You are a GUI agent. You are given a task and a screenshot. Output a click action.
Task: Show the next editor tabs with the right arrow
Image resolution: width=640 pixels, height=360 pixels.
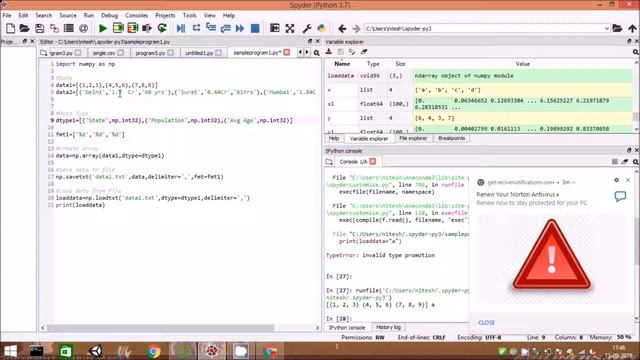(307, 52)
